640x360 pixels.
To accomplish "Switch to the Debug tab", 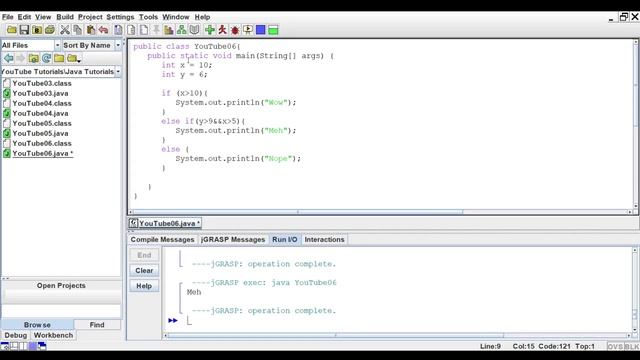I will click(x=16, y=335).
